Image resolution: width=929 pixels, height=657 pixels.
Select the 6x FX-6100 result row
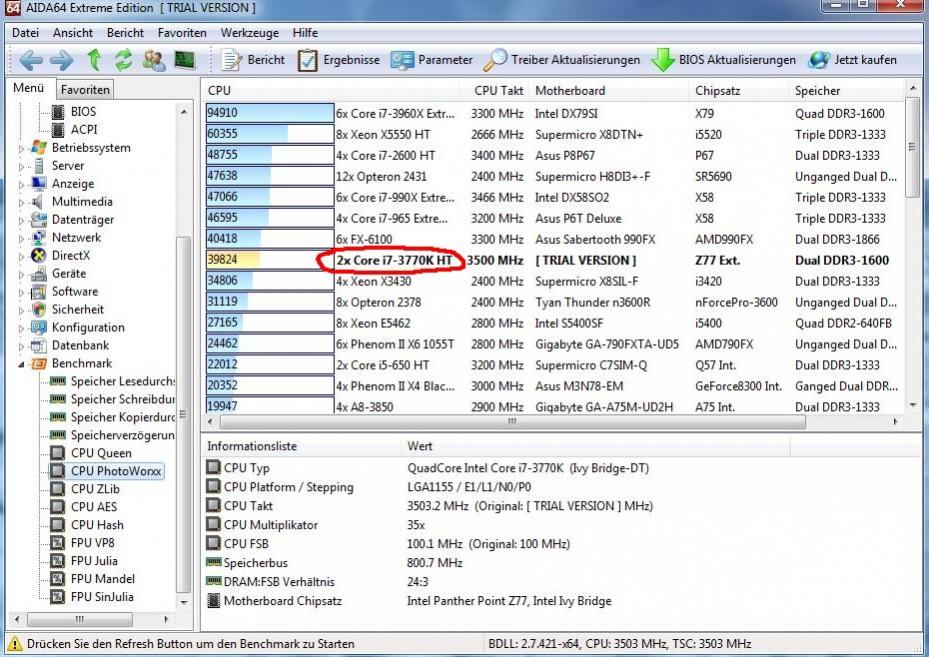[x=554, y=239]
